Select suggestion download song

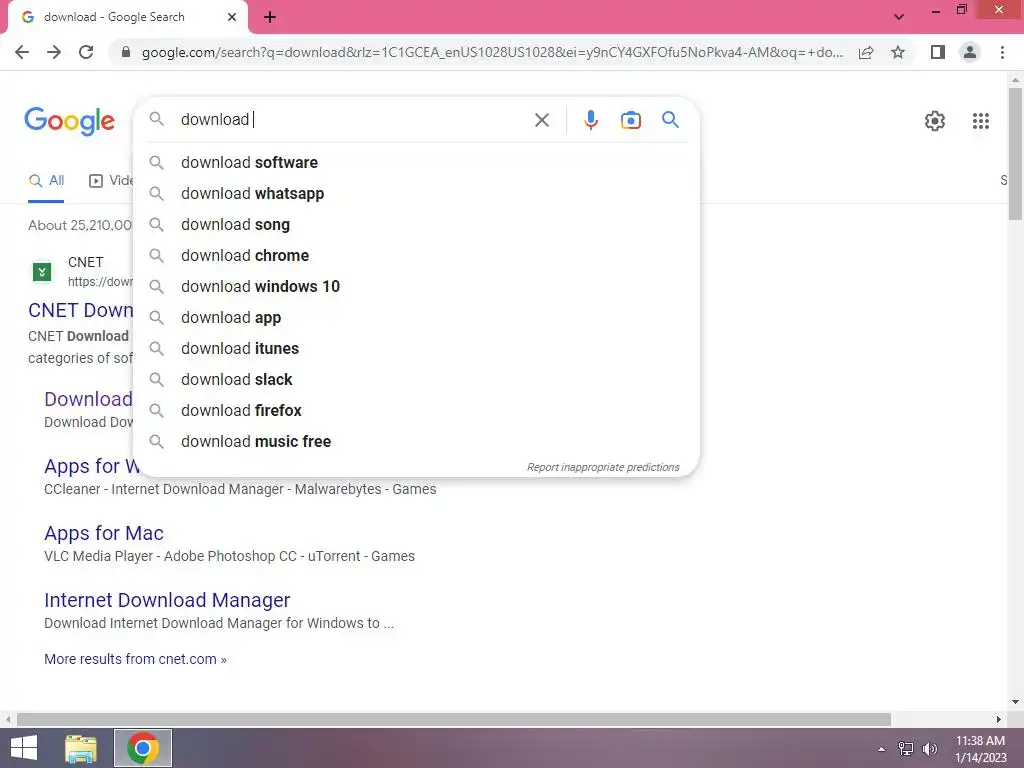click(x=416, y=225)
